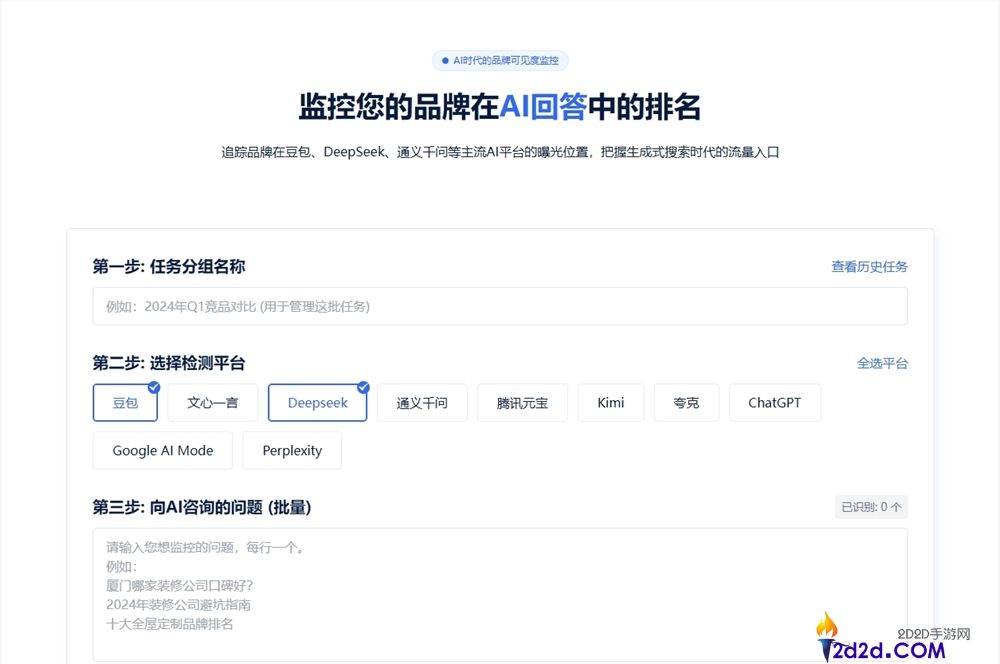Image resolution: width=1000 pixels, height=664 pixels.
Task: Click the blue checkmark on 豆包
Action: 154,387
